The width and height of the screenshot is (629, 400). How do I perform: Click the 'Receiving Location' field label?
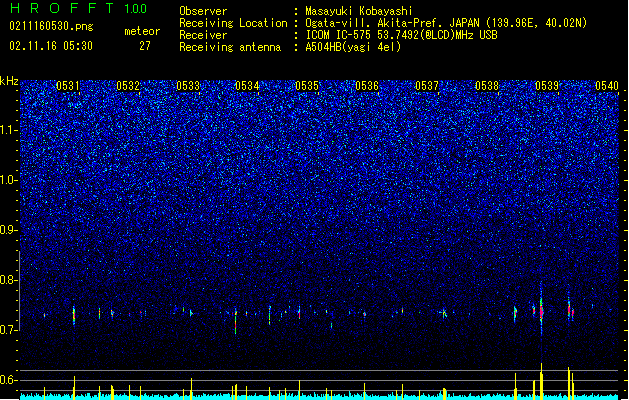[x=233, y=23]
